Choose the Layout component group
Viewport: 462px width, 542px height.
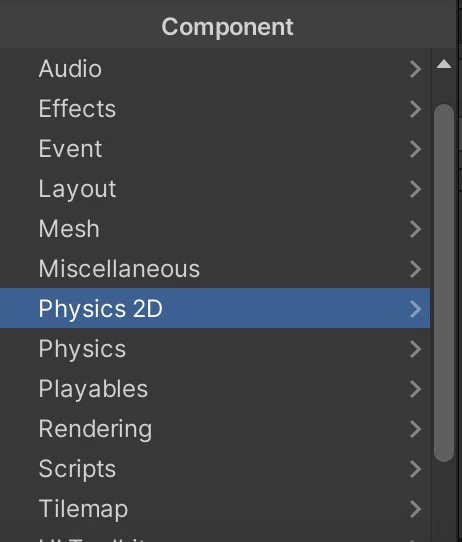(x=215, y=189)
